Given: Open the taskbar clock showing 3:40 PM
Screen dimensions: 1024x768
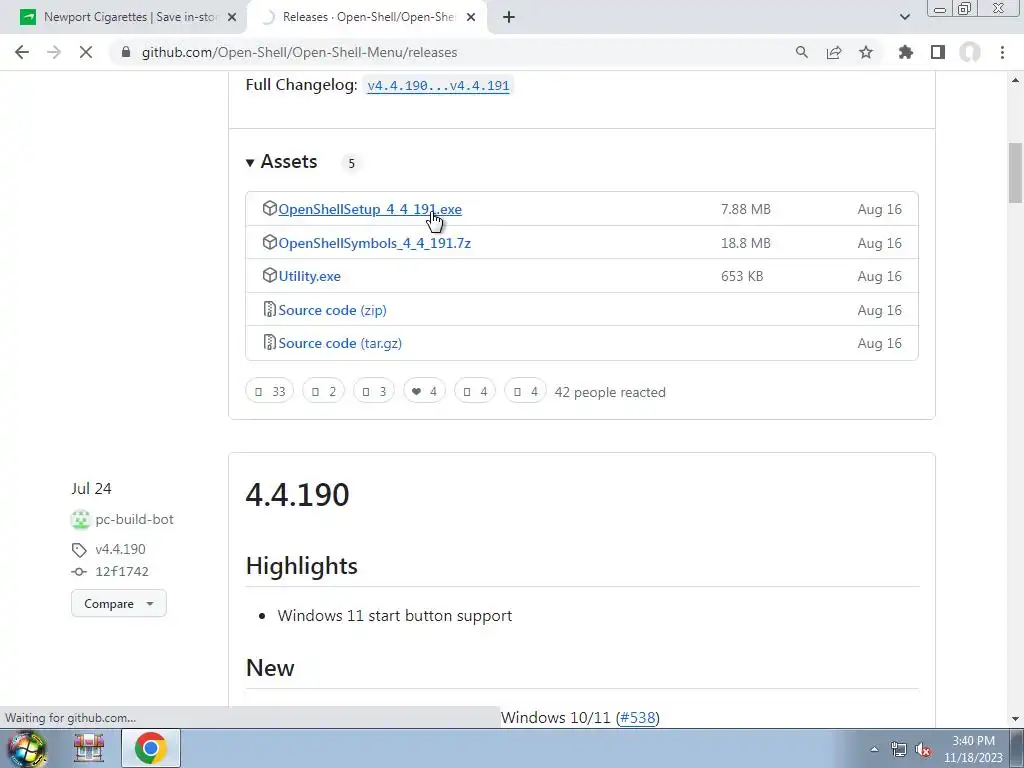Looking at the screenshot, I should (973, 749).
